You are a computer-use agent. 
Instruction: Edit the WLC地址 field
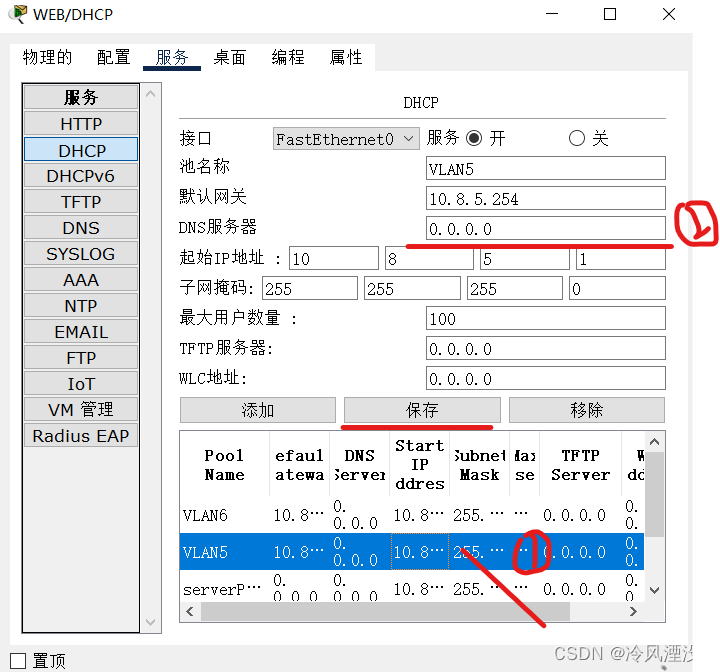546,378
